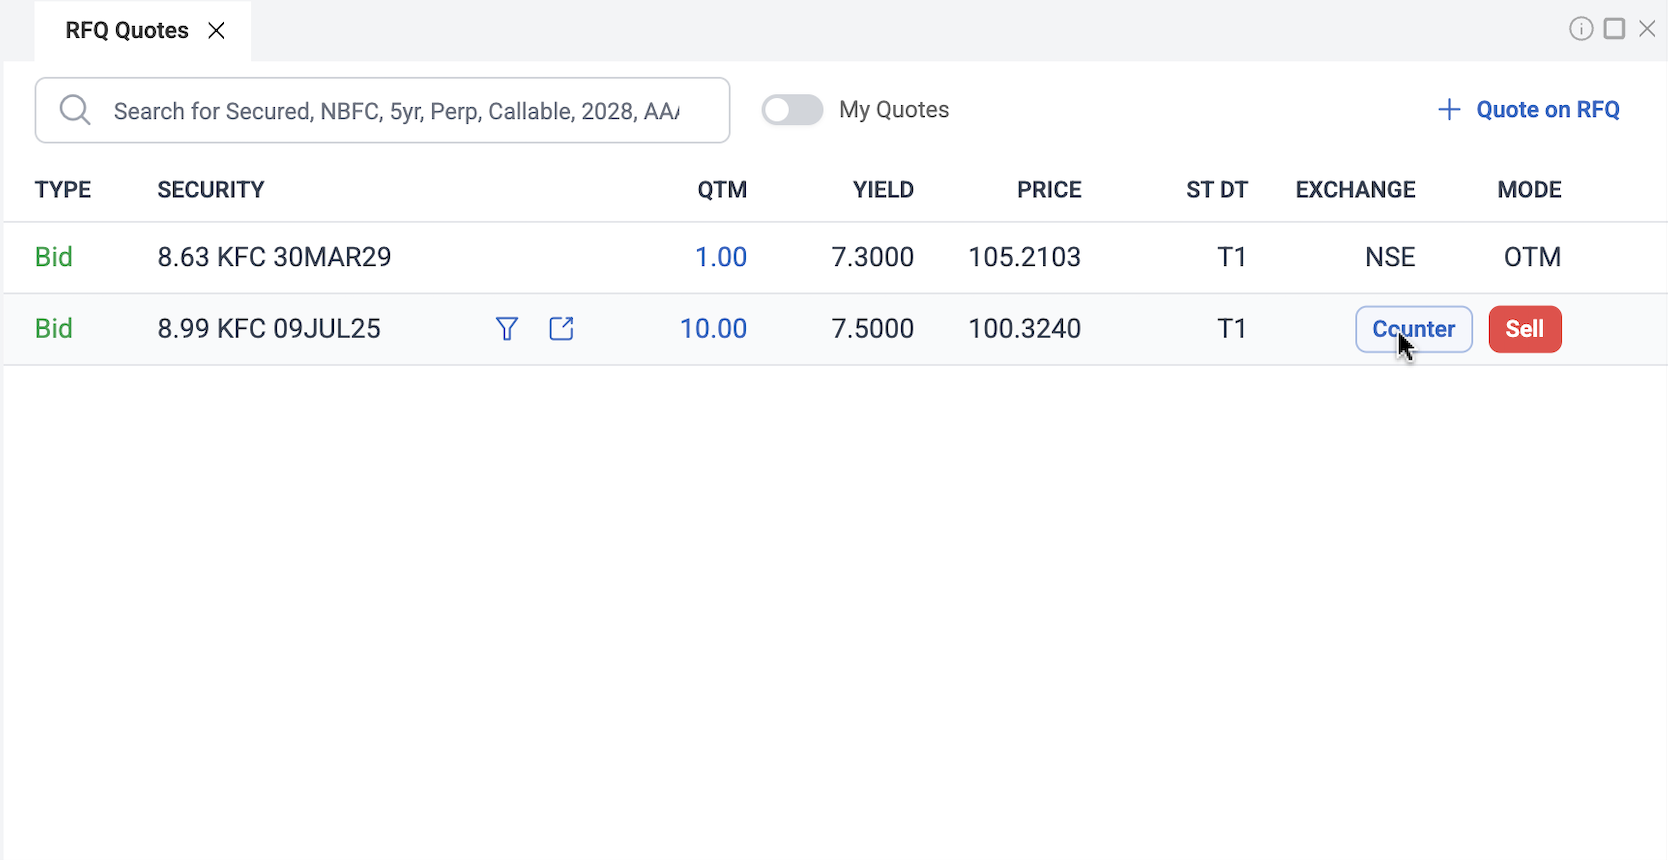The width and height of the screenshot is (1668, 860).
Task: Sort by the PRICE column header
Action: point(1049,190)
